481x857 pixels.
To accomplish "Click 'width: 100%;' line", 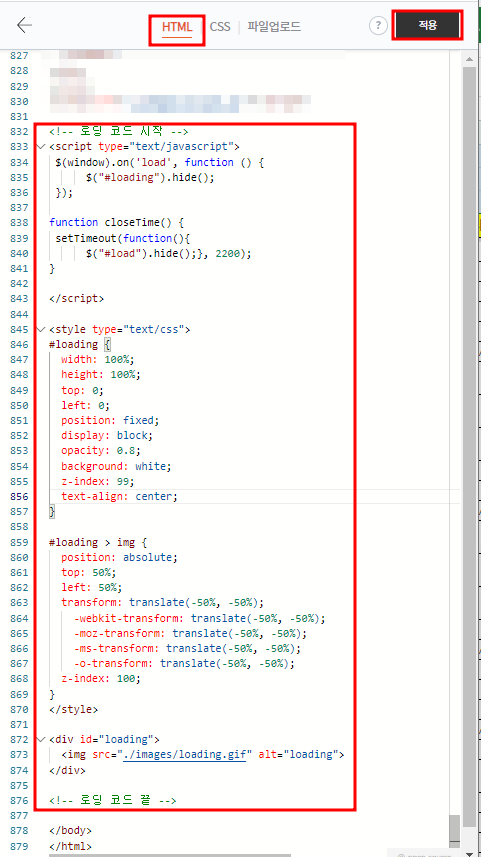I will coord(98,359).
